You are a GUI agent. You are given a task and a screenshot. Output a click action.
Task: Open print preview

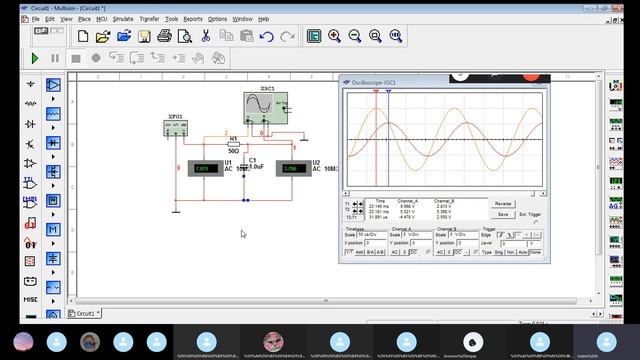tap(185, 36)
